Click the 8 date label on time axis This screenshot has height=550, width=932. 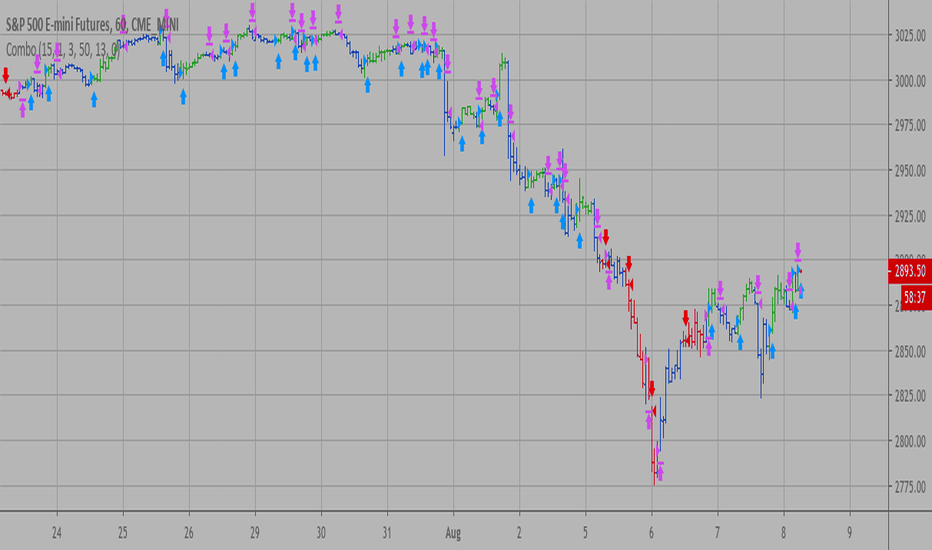[x=783, y=533]
